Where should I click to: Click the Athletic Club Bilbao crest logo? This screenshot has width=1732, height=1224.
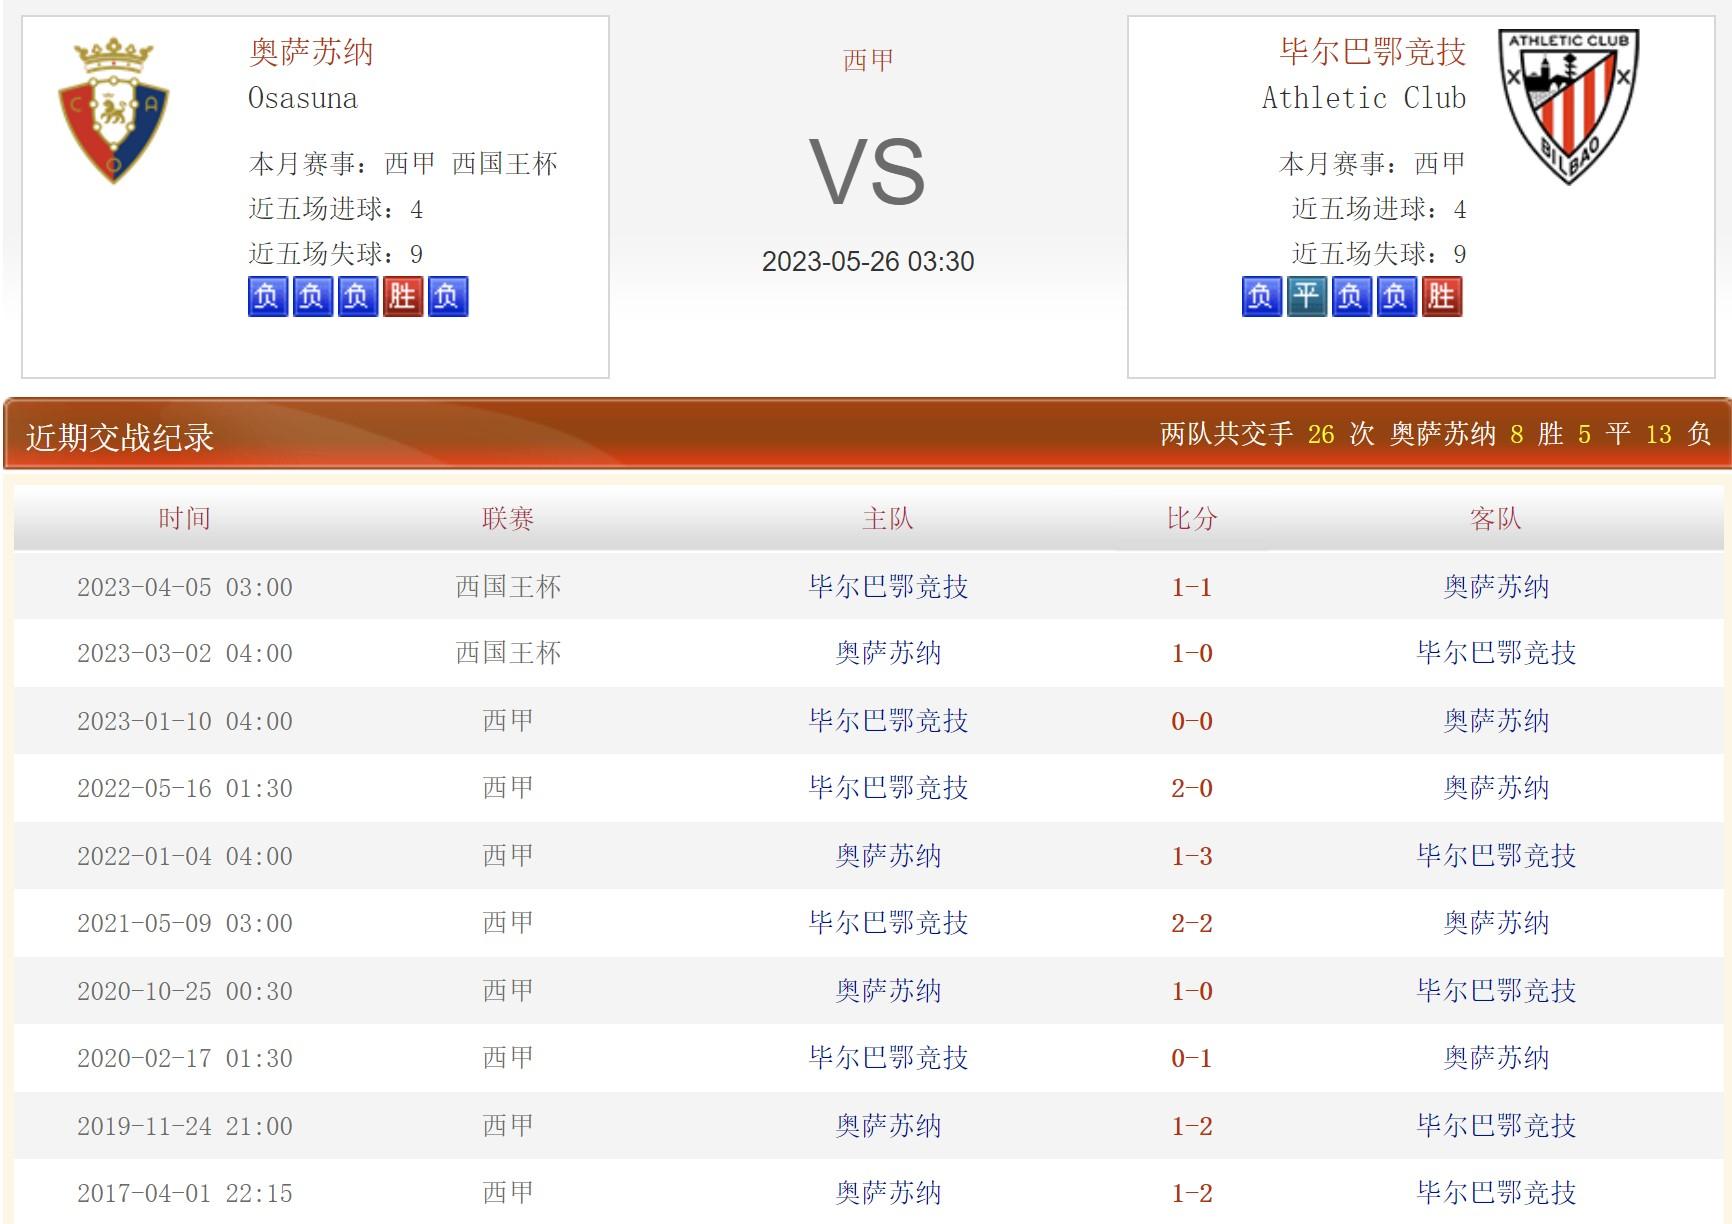click(x=1568, y=107)
